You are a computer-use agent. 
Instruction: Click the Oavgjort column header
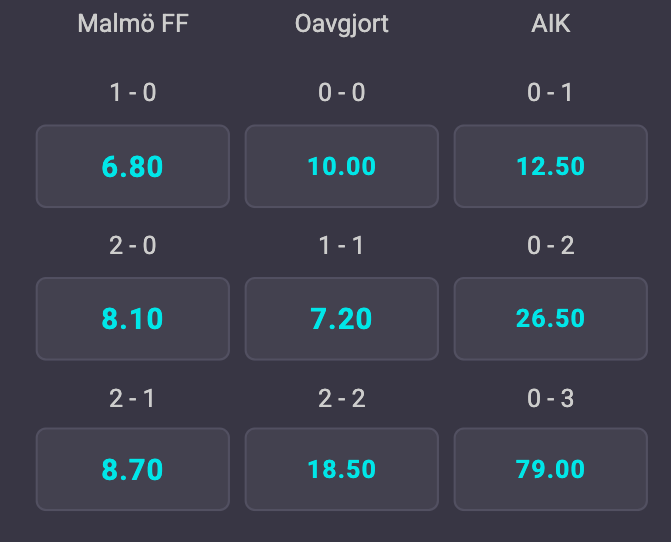pyautogui.click(x=342, y=24)
